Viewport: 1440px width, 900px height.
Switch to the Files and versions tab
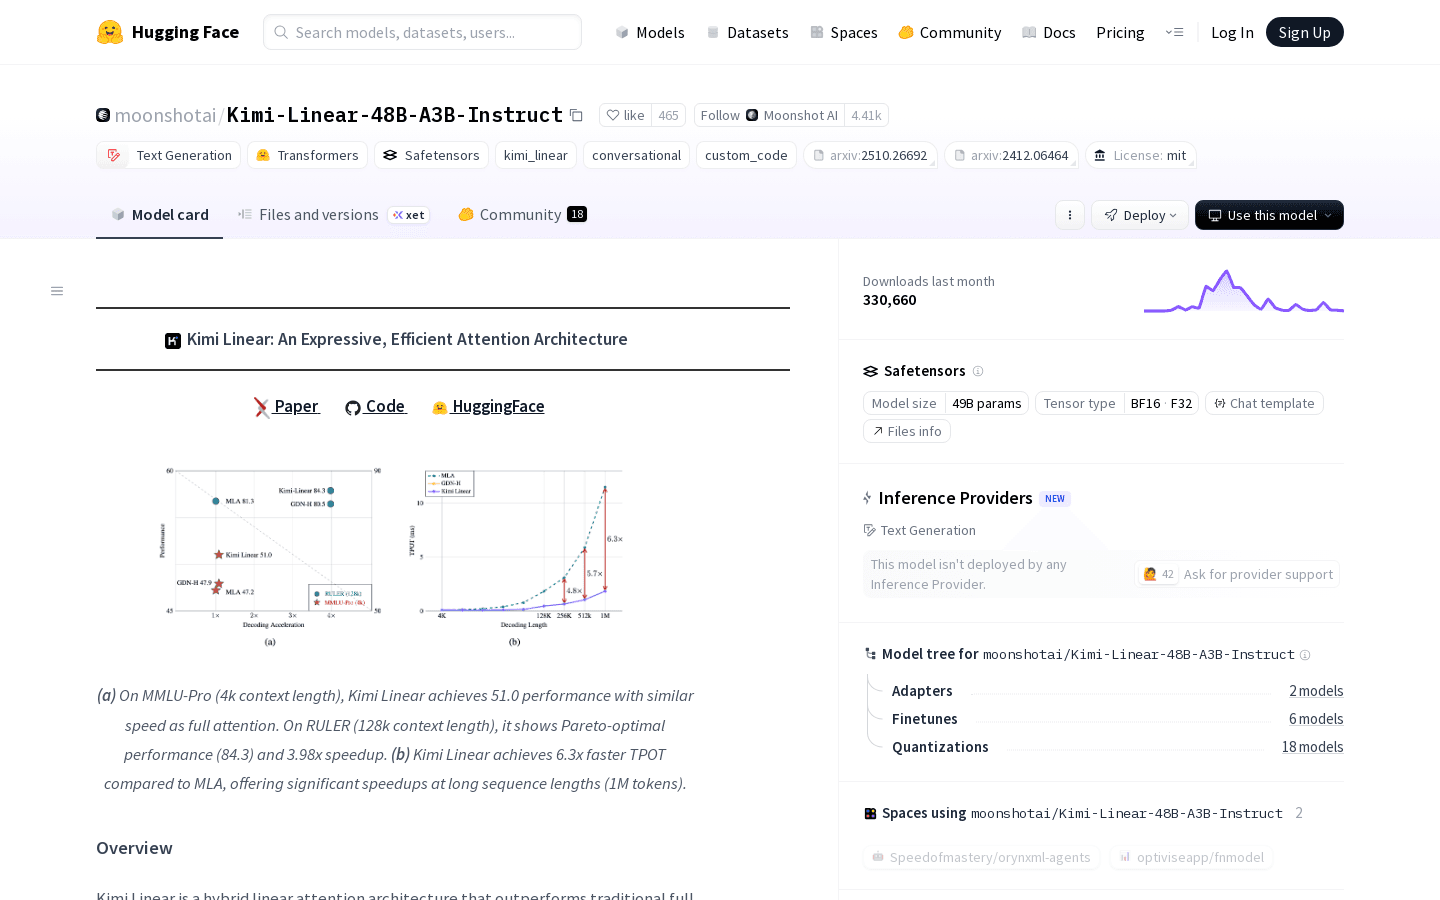(x=318, y=215)
